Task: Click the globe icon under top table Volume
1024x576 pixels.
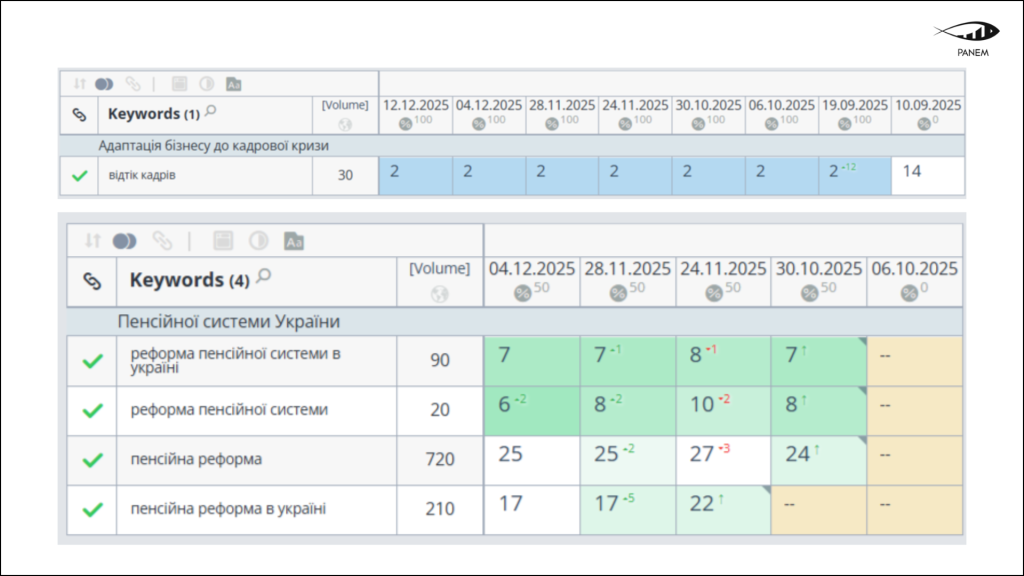Action: pos(345,124)
